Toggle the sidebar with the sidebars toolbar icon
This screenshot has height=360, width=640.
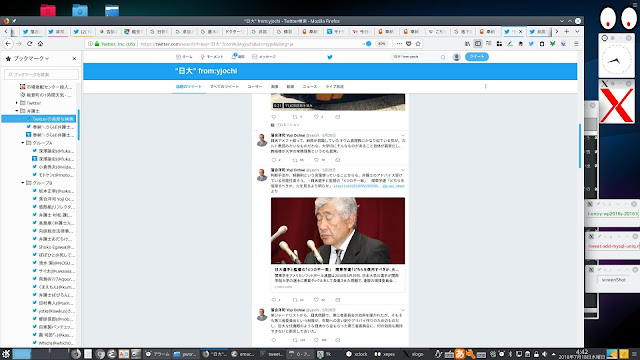478,44
